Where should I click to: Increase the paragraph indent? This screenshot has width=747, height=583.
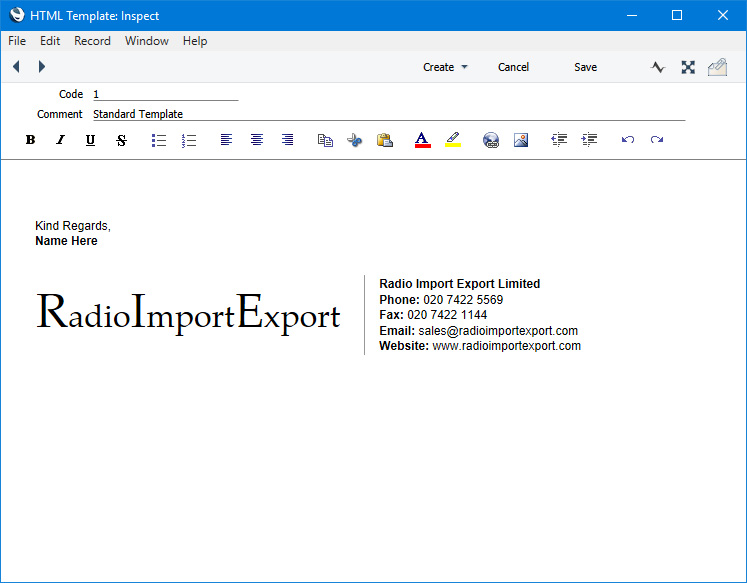pos(589,140)
